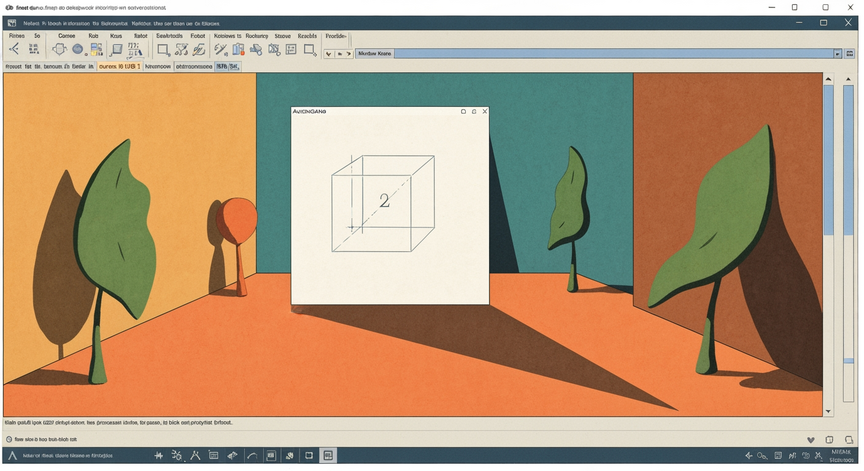Click the wireframe cube in the dialog

click(383, 203)
